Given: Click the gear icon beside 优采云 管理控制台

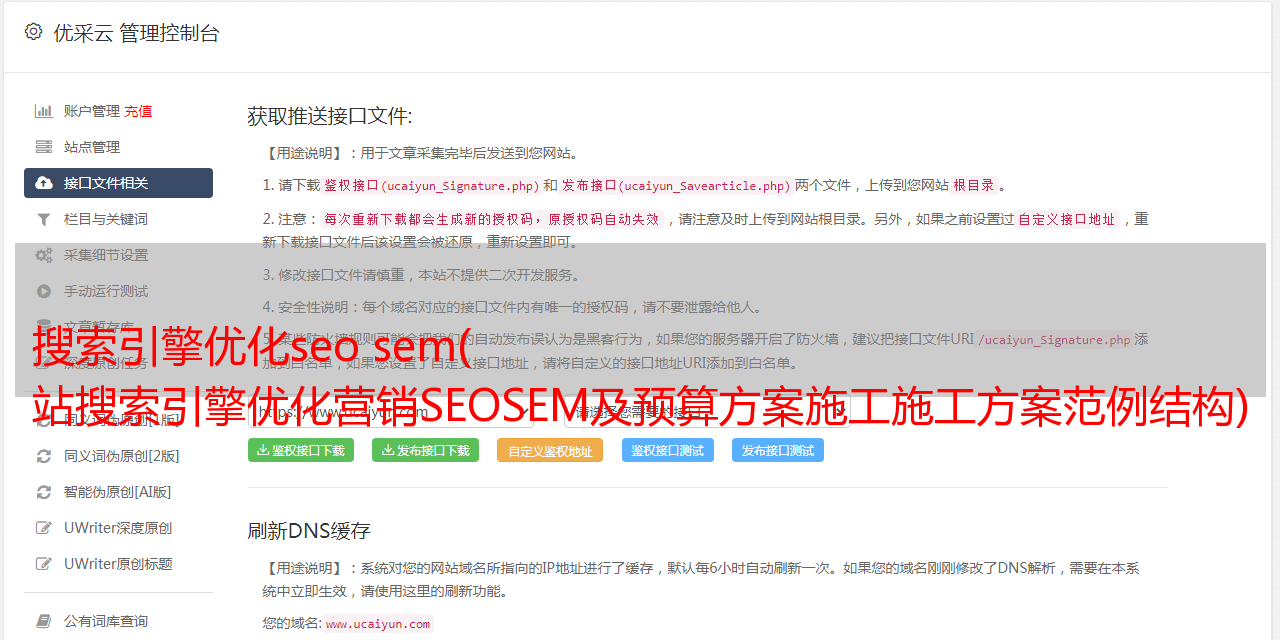Looking at the screenshot, I should [x=33, y=32].
